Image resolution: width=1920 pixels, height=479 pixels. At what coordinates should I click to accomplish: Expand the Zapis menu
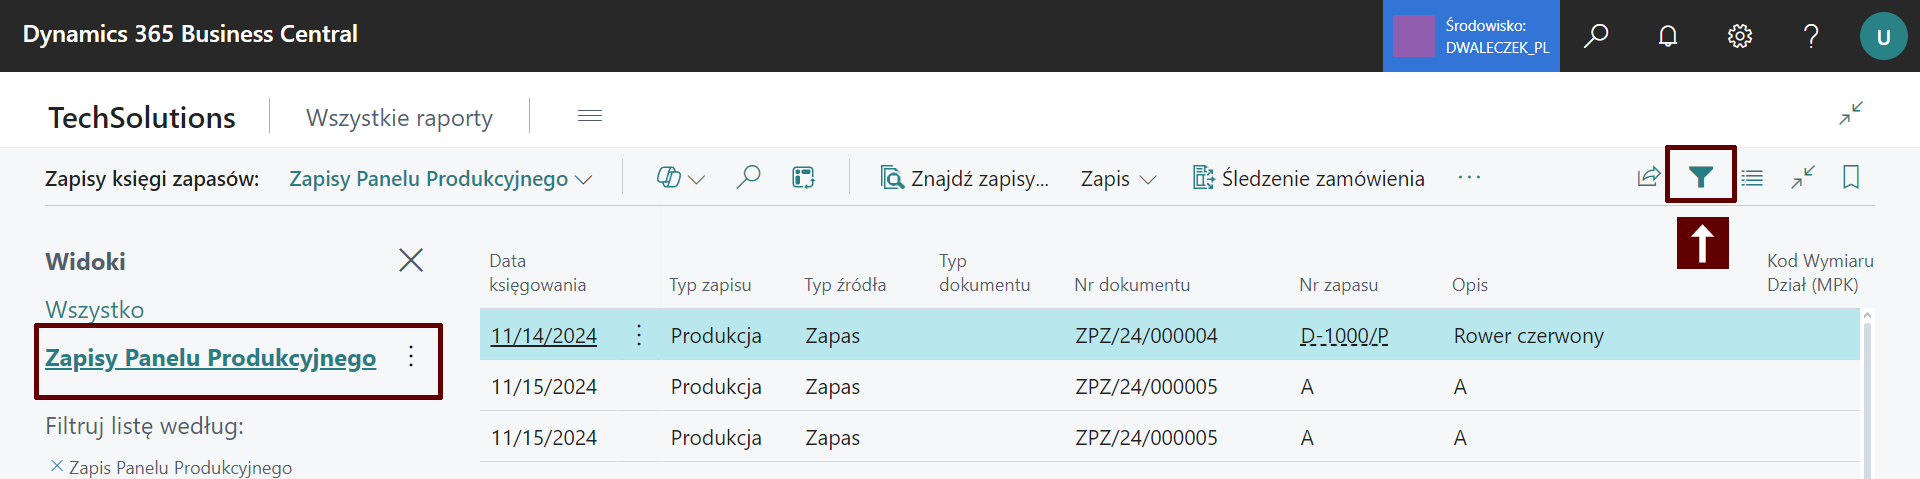[1118, 179]
